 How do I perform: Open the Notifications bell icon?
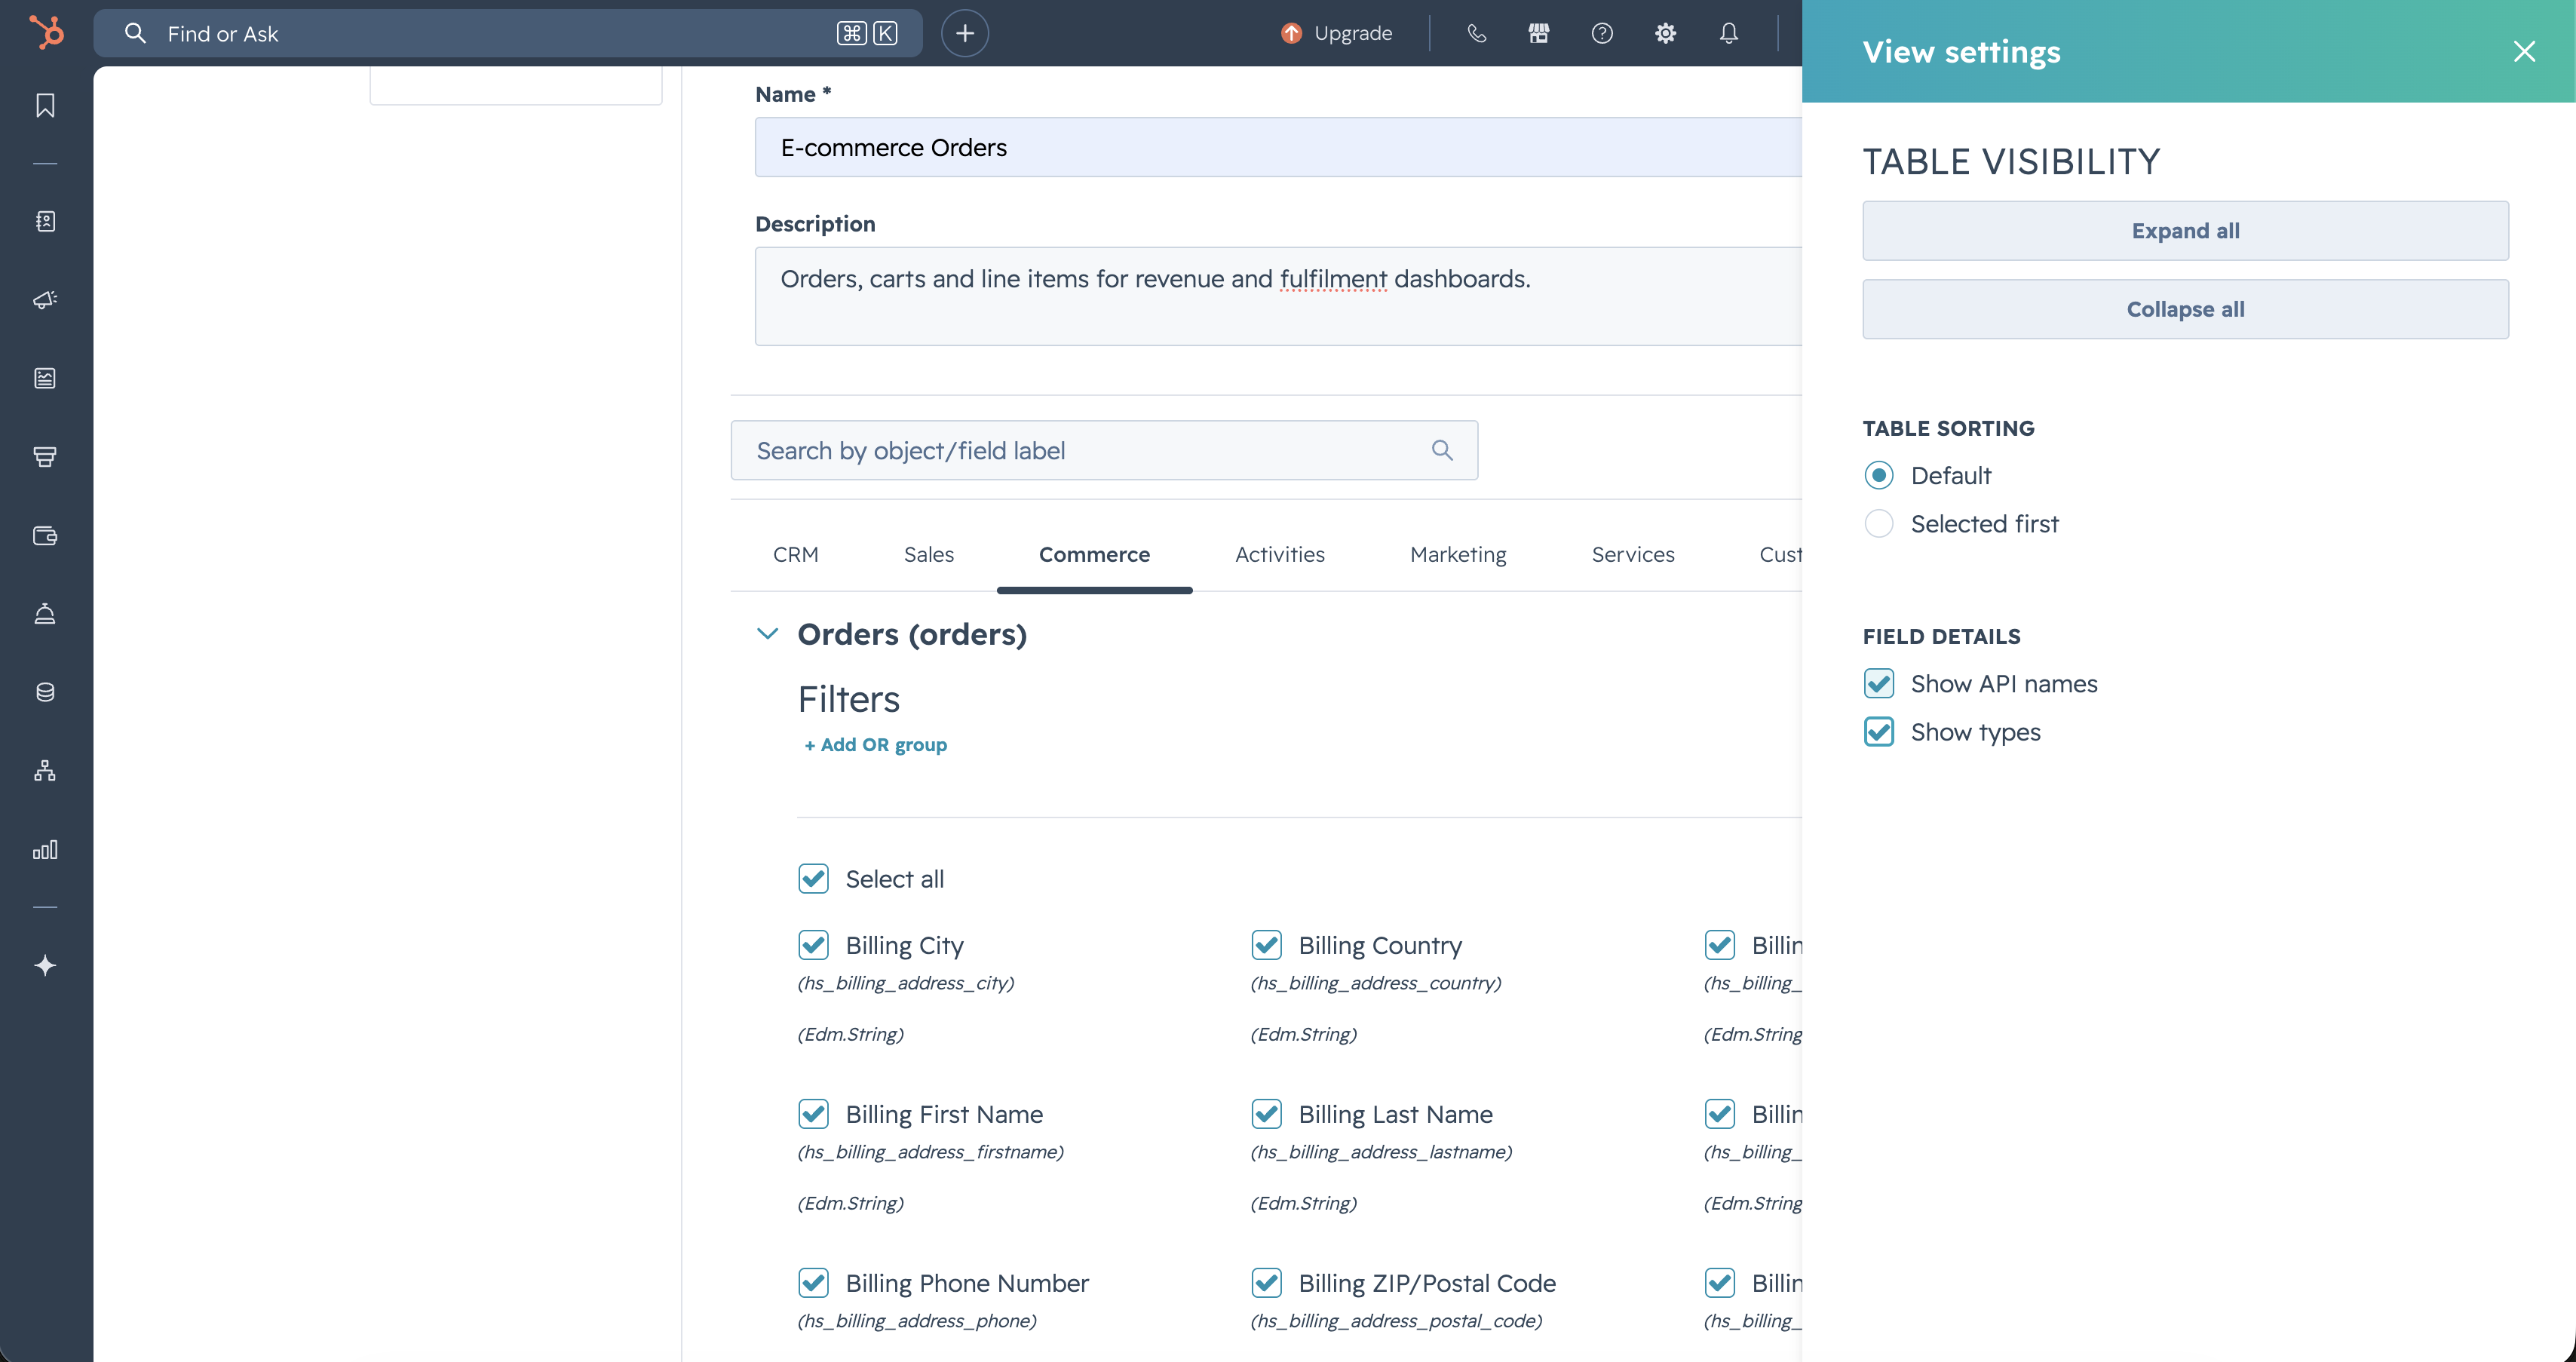[x=1729, y=33]
